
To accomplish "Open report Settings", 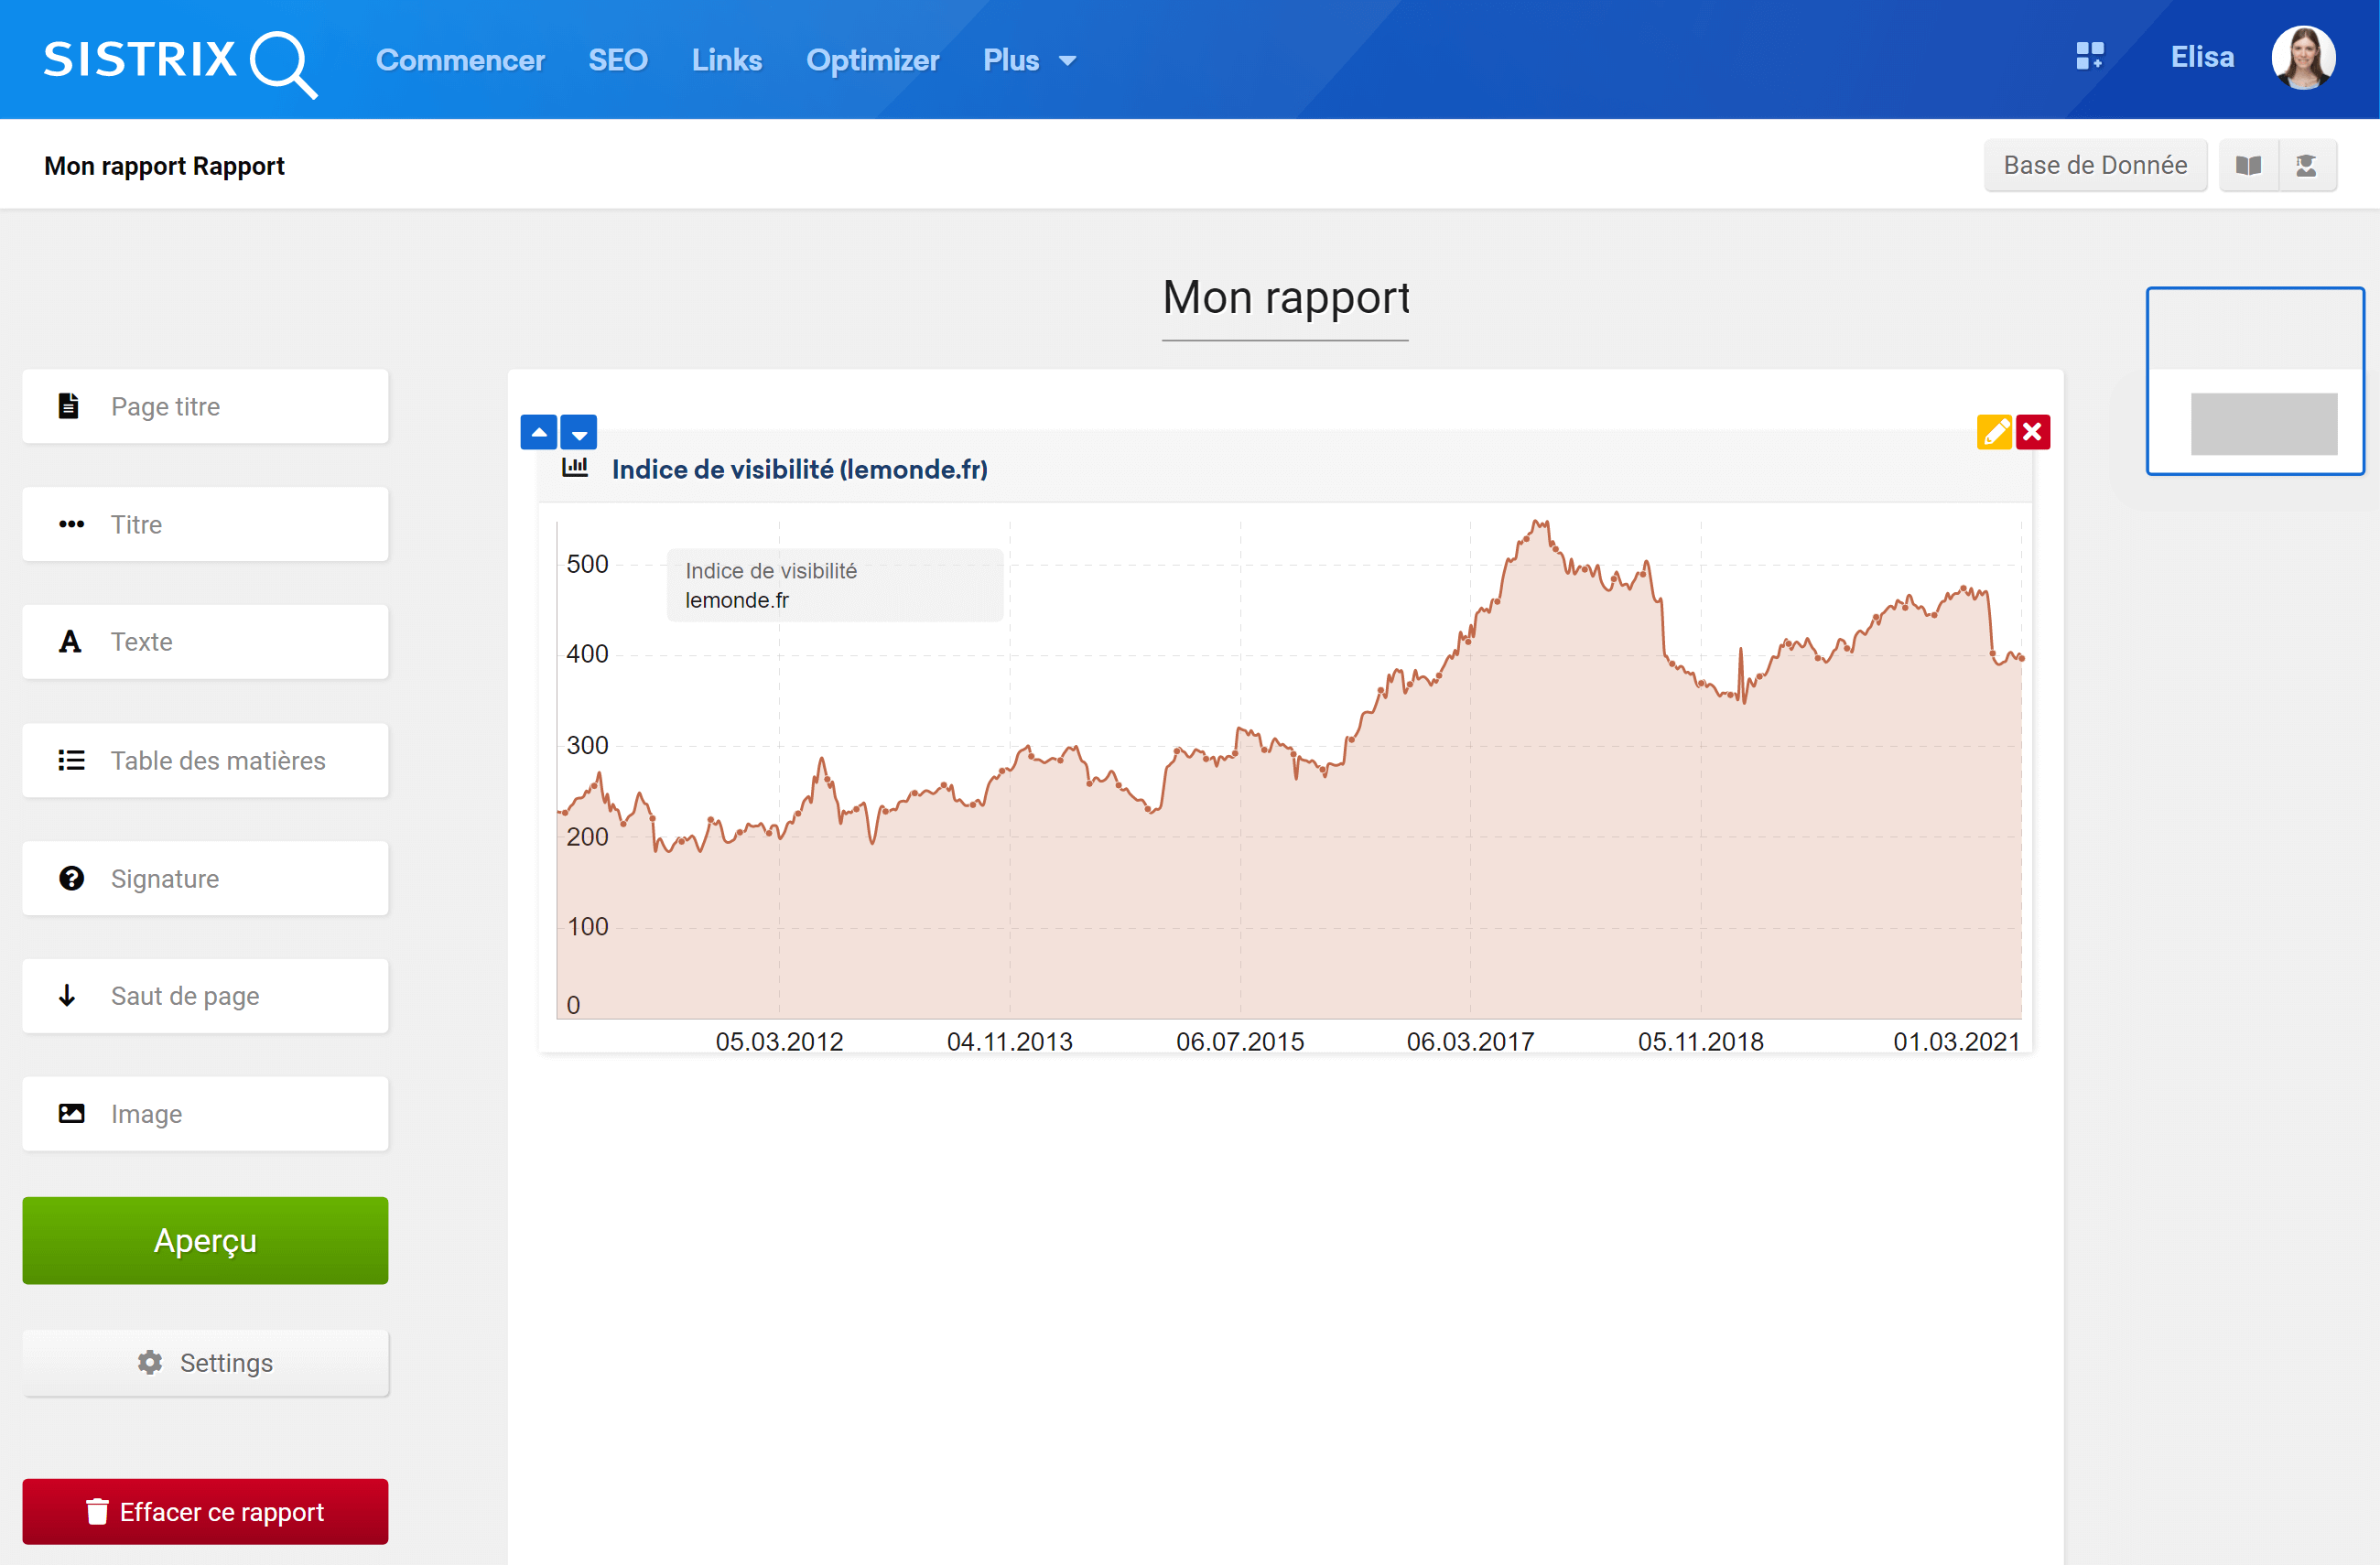I will pos(205,1362).
